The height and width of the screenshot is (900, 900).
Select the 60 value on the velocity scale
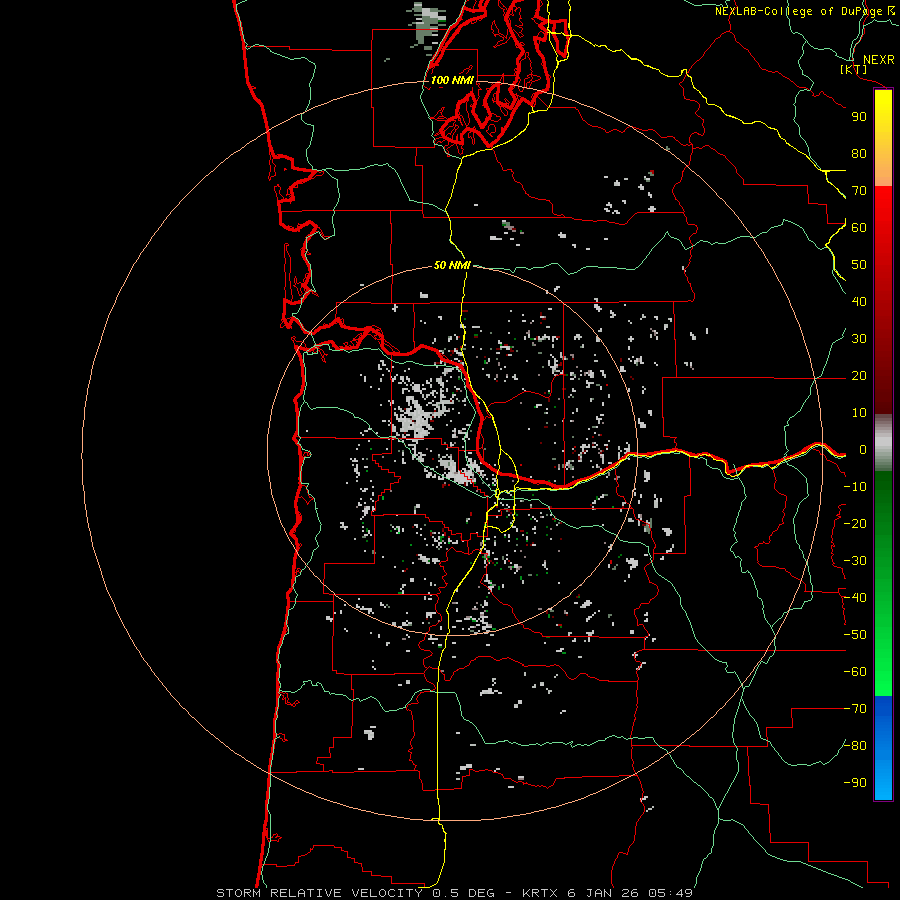859,228
